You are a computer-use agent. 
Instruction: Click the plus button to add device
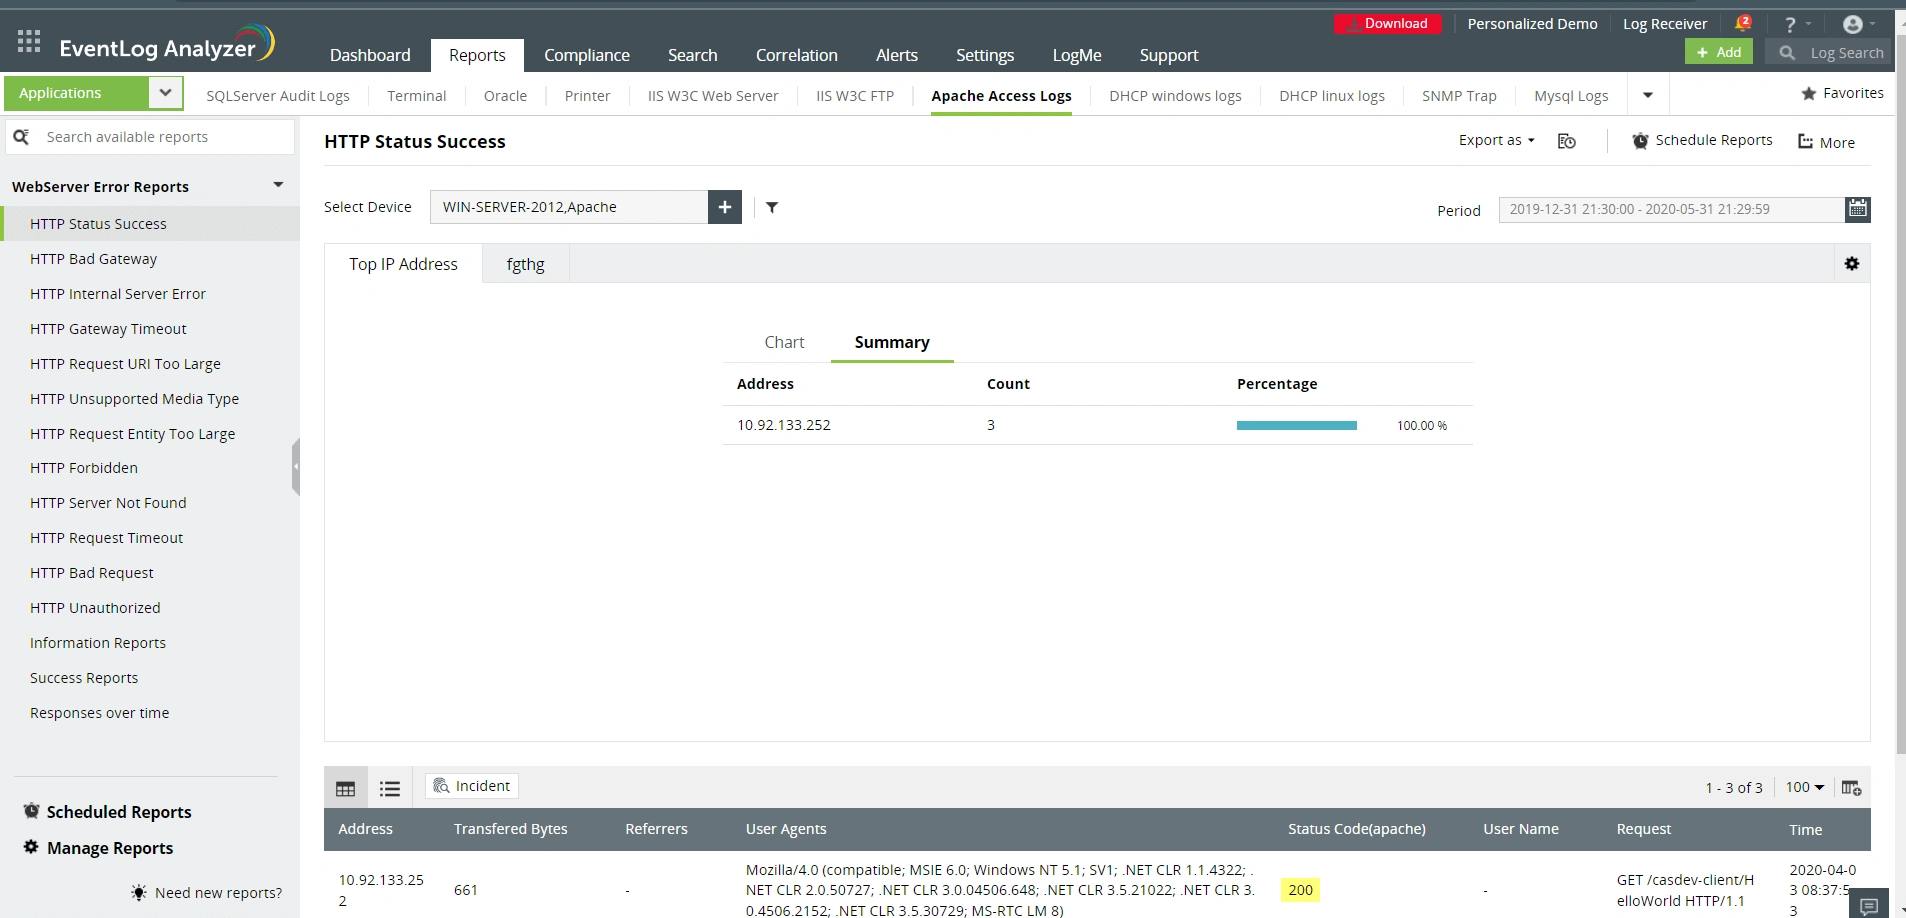point(725,207)
